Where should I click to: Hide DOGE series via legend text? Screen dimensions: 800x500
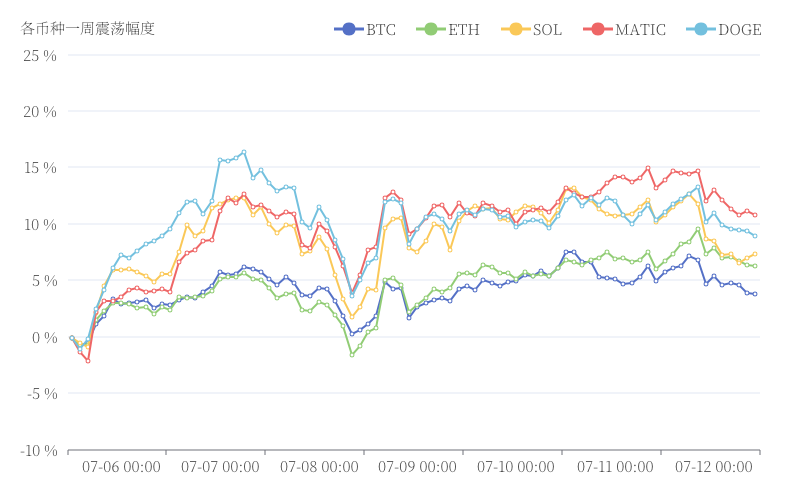click(739, 29)
